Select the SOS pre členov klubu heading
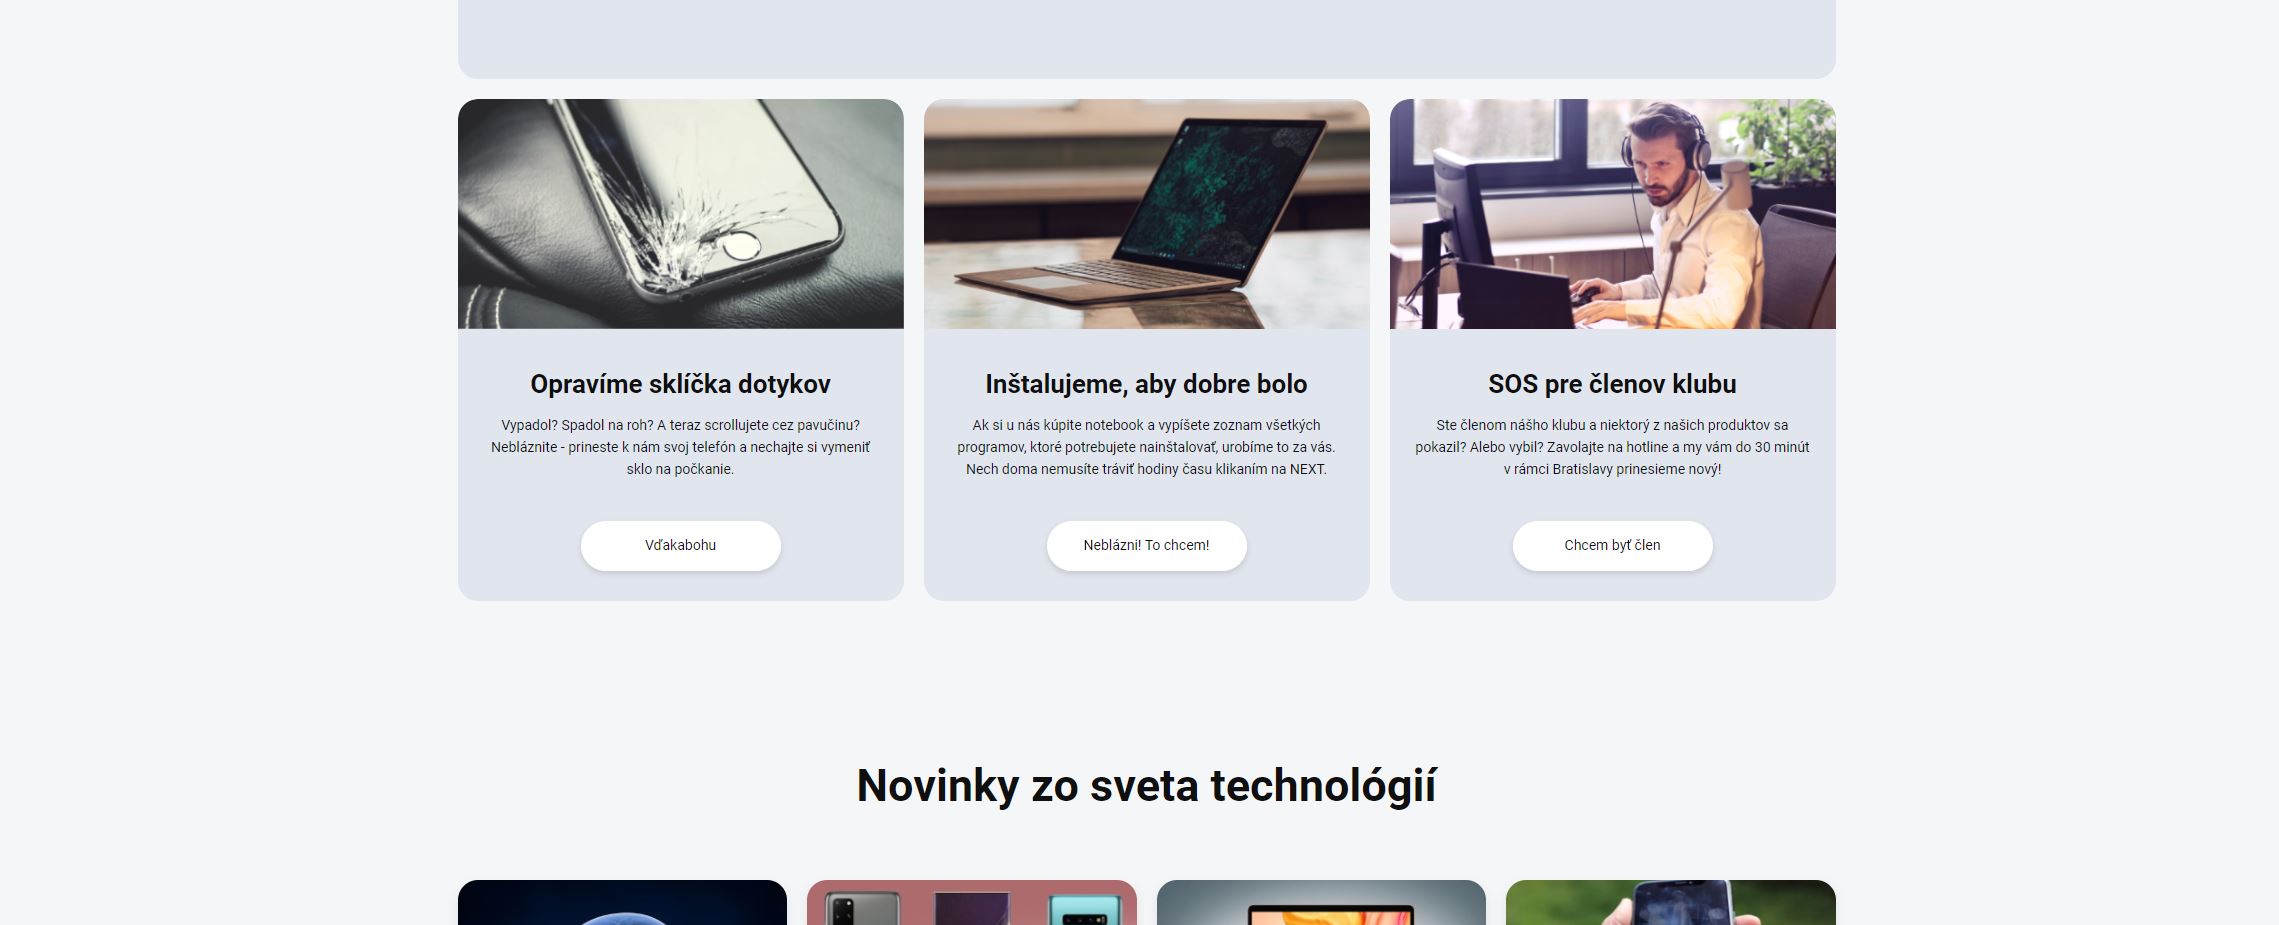Viewport: 2279px width, 925px height. point(1612,384)
